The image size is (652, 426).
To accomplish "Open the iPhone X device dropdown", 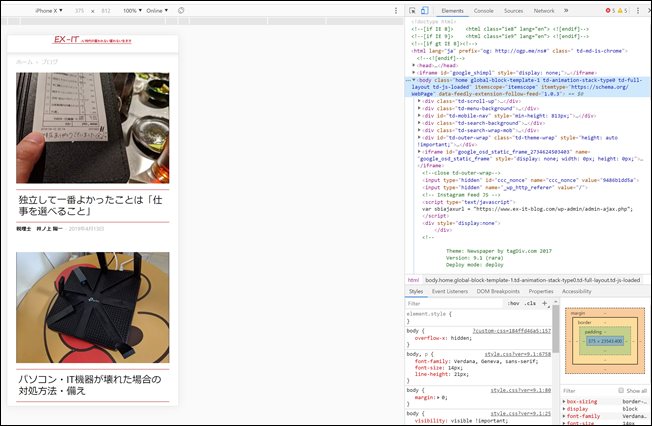I will coord(49,10).
